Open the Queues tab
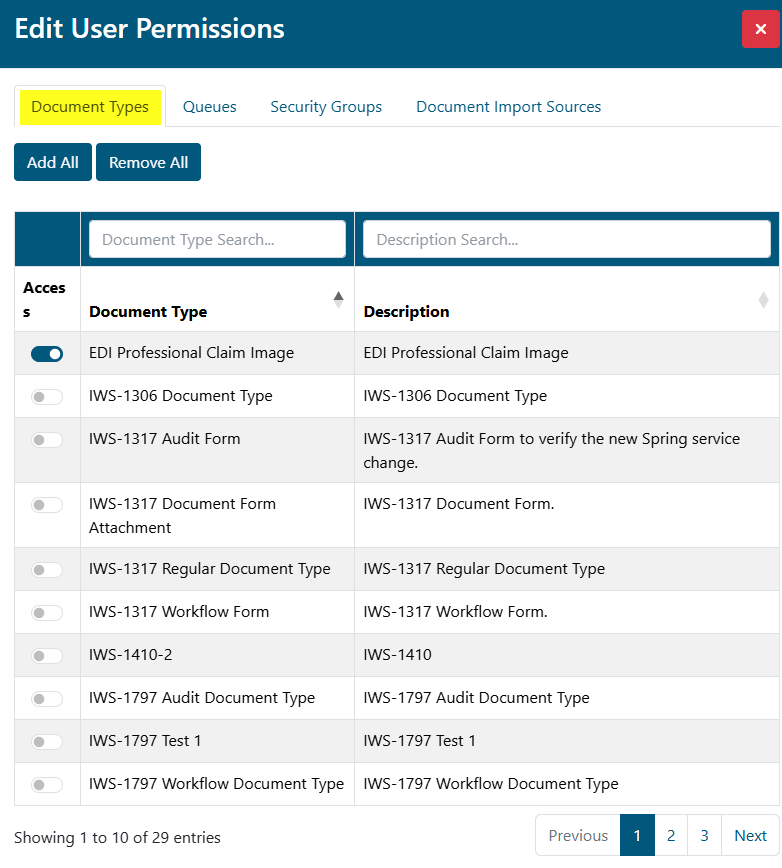 [x=209, y=107]
